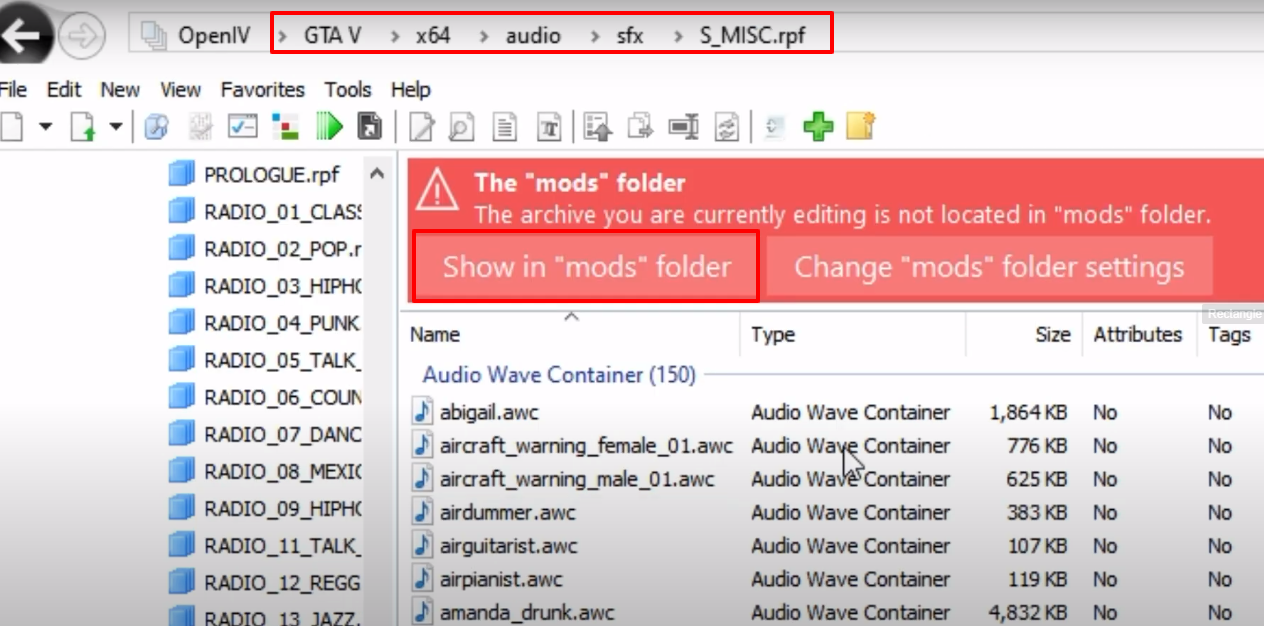Viewport: 1264px width, 626px height.
Task: Expand the audio breadcrumb chevron
Action: point(485,37)
